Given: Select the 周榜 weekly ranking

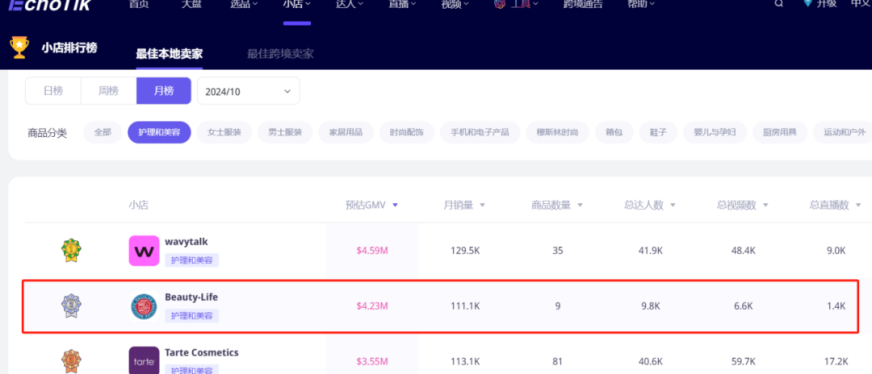Looking at the screenshot, I should click(x=108, y=91).
